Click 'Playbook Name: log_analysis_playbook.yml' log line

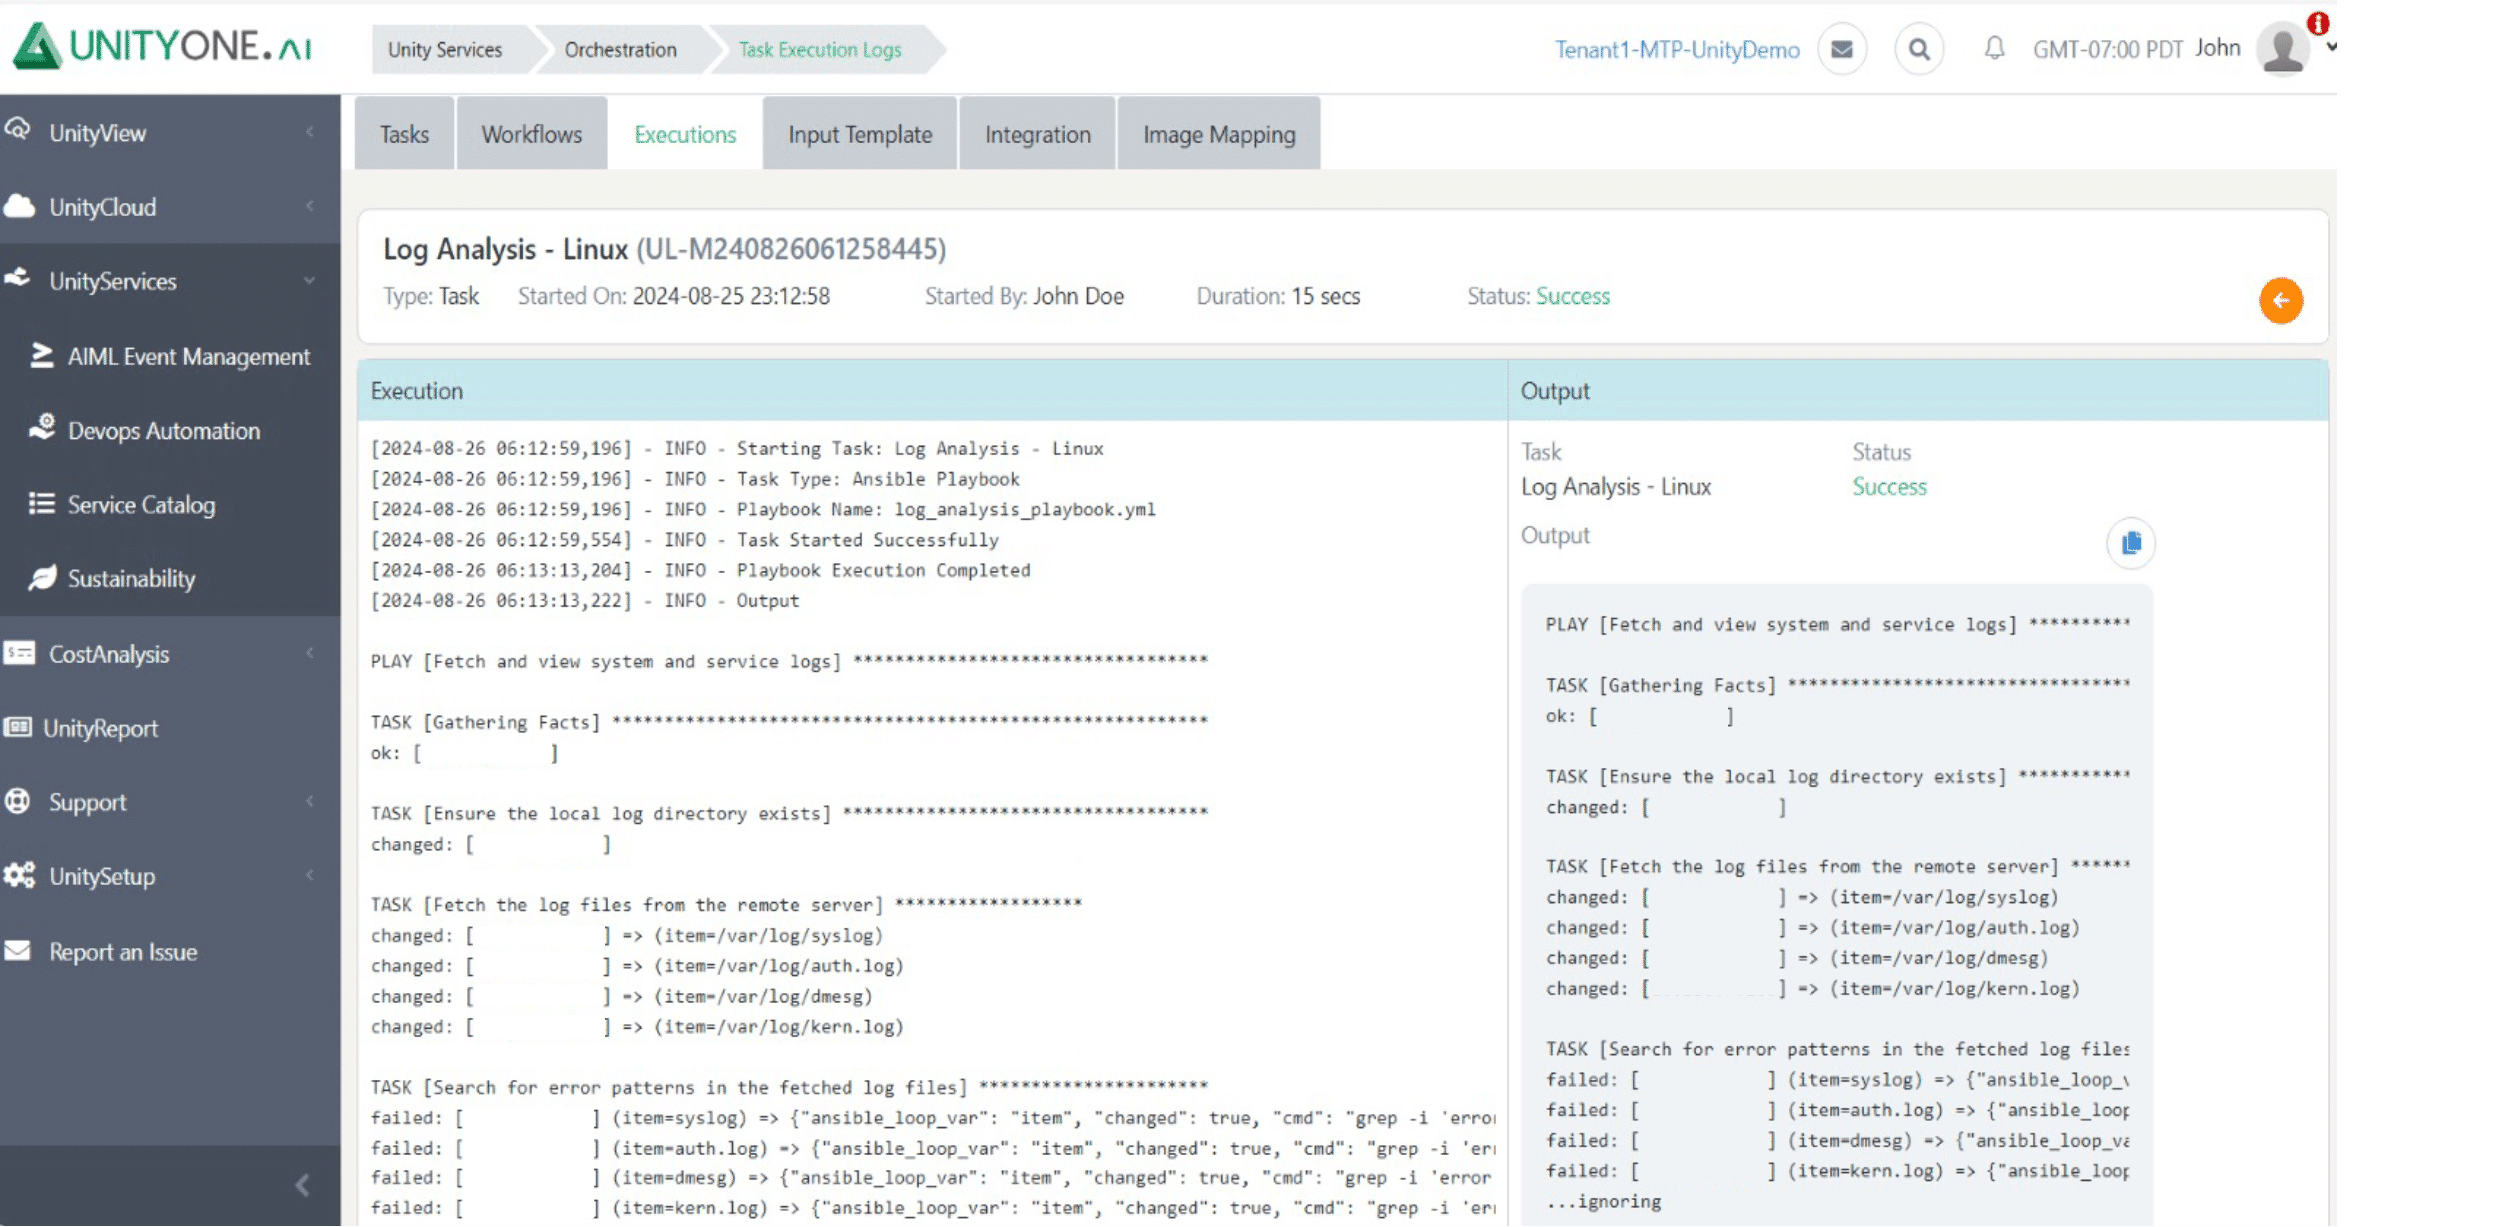pyautogui.click(x=763, y=509)
